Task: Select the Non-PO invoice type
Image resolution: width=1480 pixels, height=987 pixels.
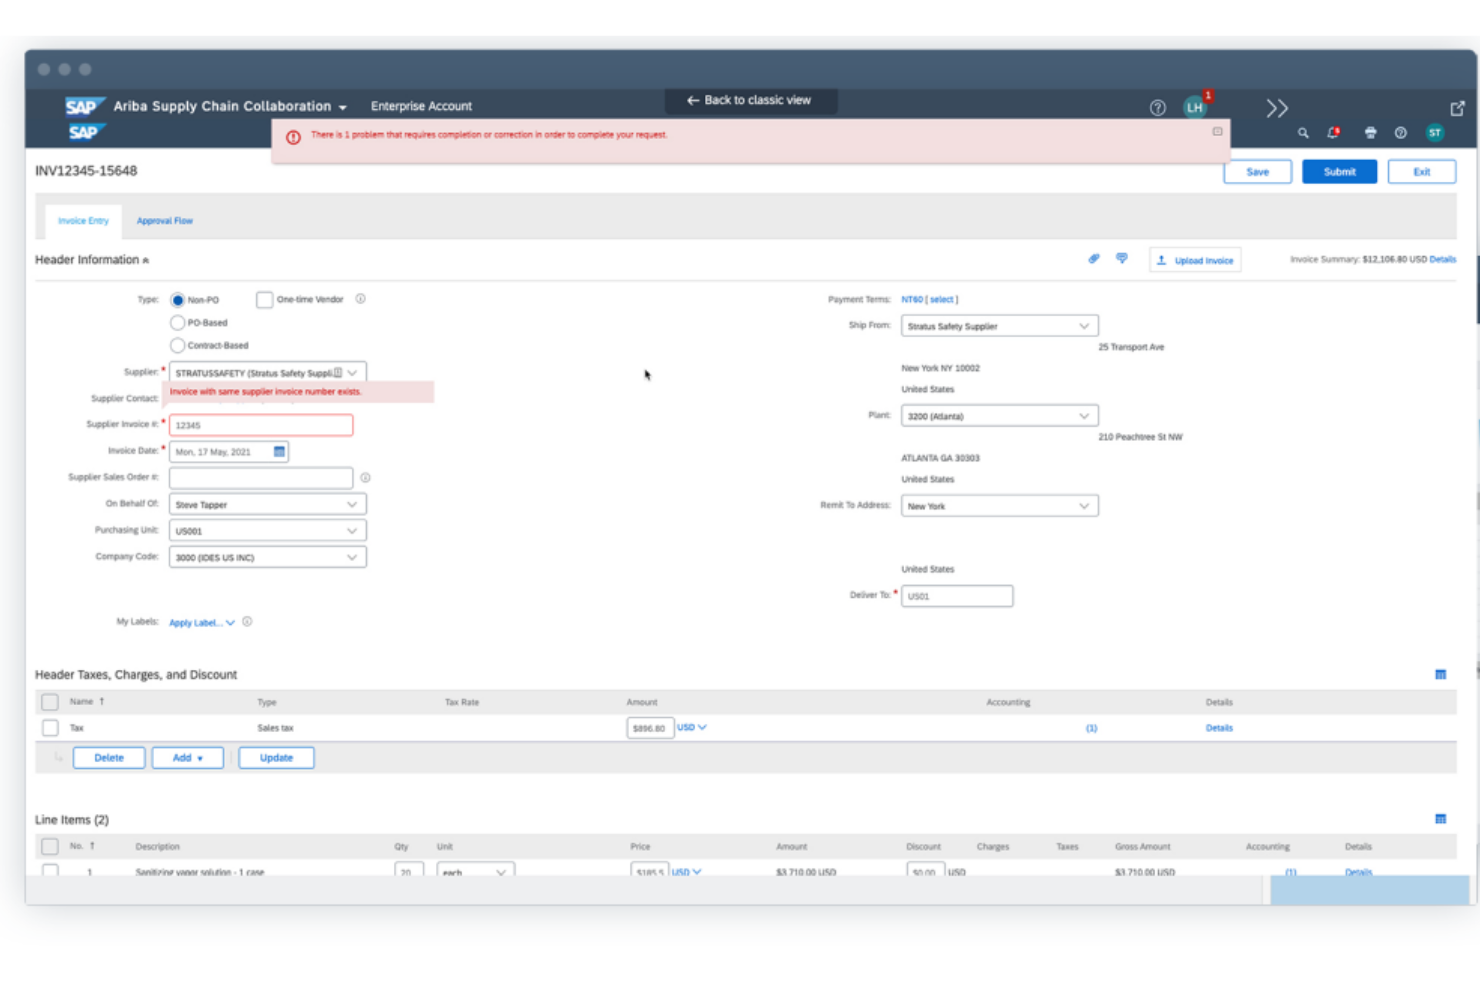Action: (x=177, y=300)
